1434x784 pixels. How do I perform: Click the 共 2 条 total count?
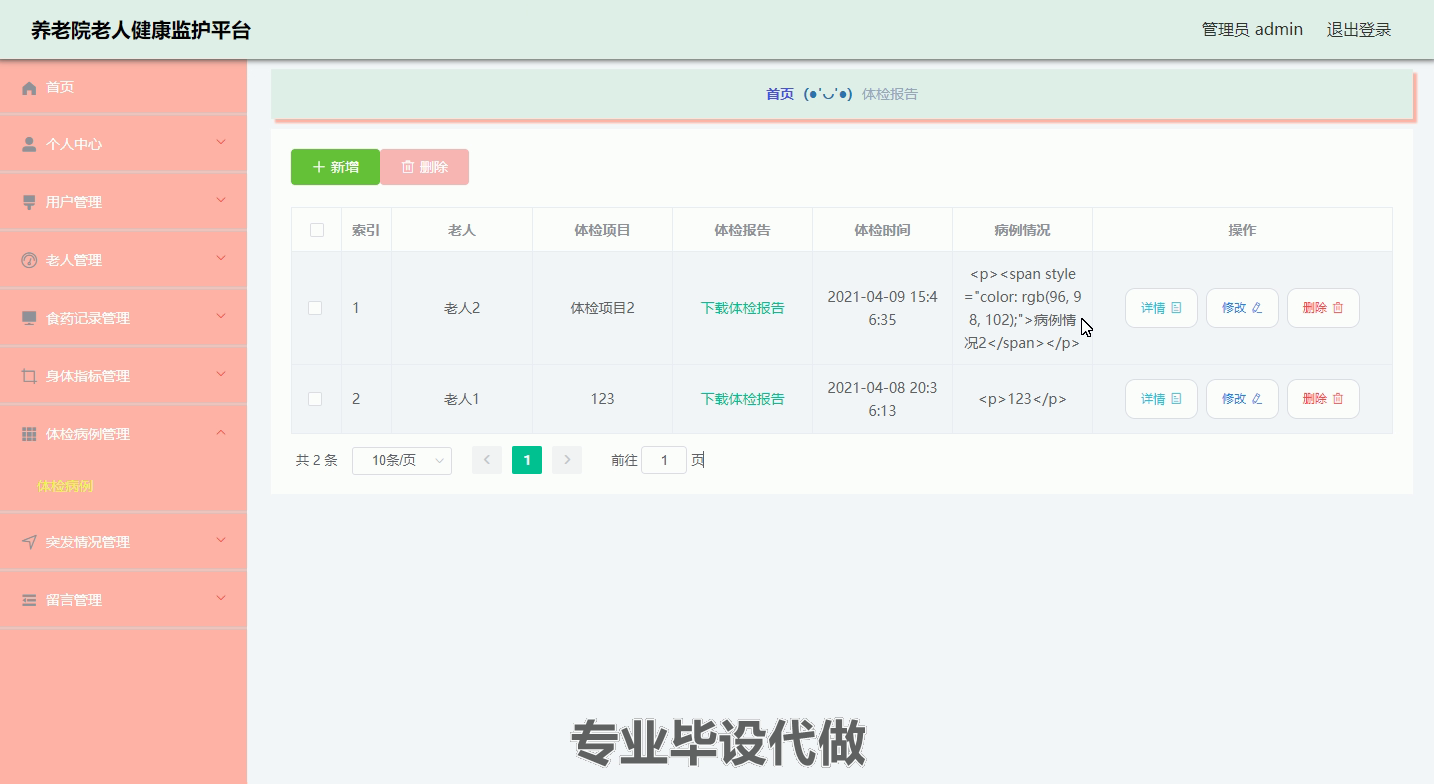[x=317, y=460]
